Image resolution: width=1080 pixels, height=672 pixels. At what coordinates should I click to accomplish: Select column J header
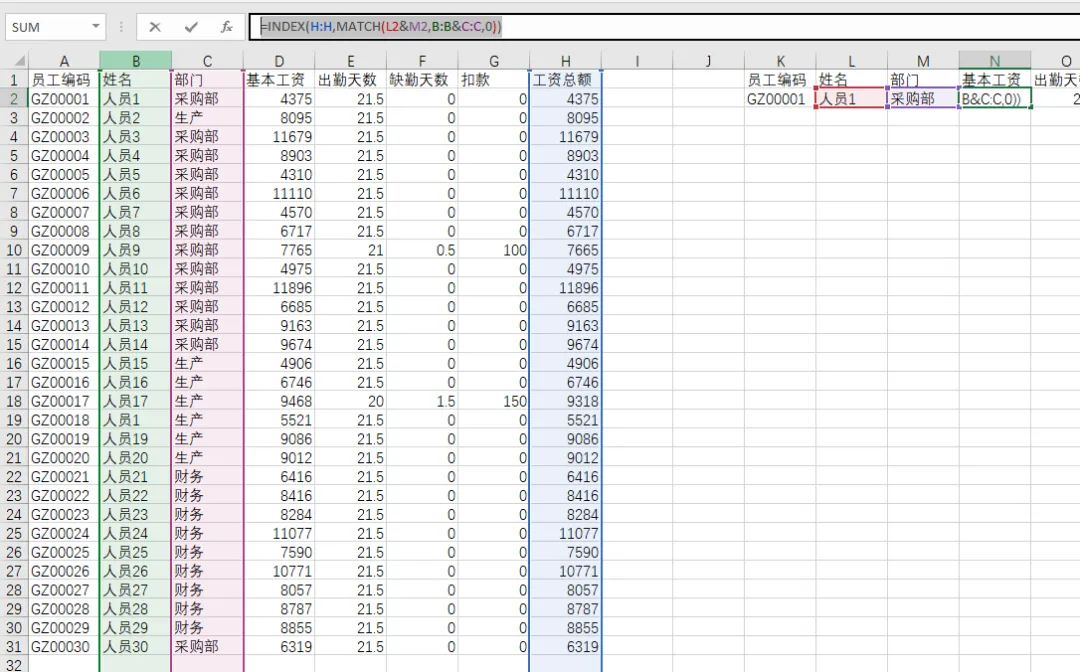(709, 61)
